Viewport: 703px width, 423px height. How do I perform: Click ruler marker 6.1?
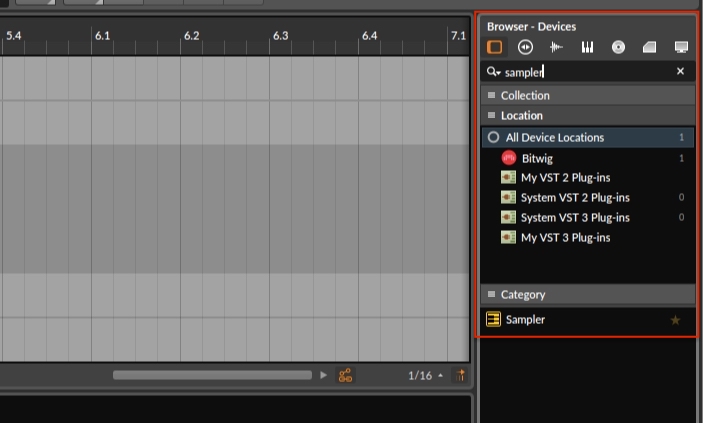coord(102,36)
